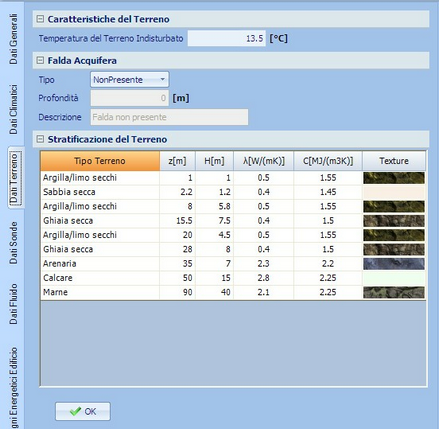Open the Dati Fluido tab
The width and height of the screenshot is (439, 429).
13,304
